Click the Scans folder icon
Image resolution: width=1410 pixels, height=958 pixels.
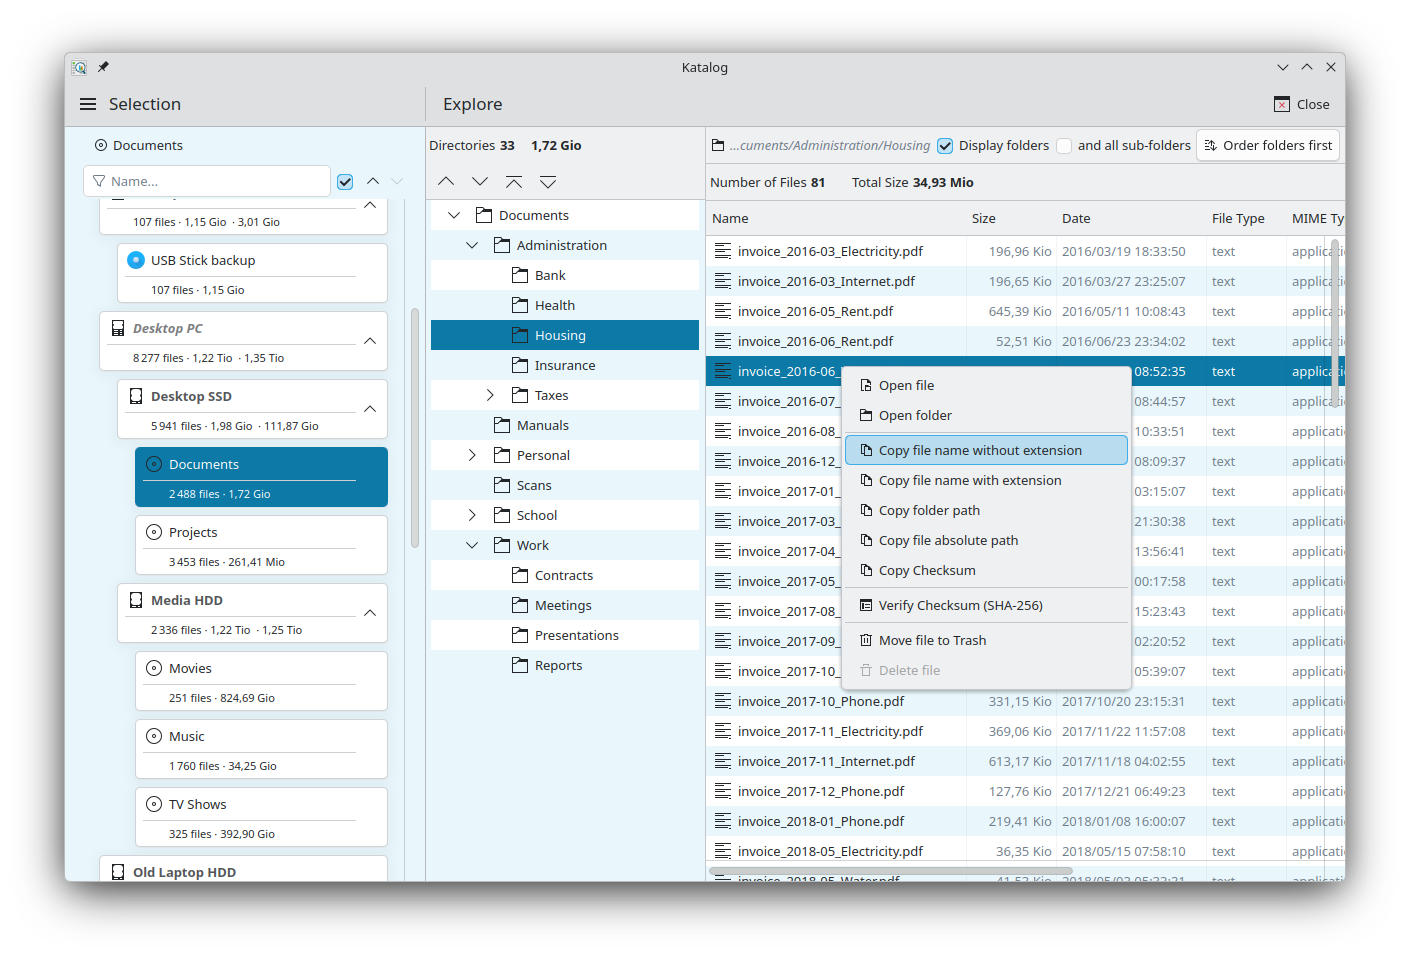pos(502,485)
